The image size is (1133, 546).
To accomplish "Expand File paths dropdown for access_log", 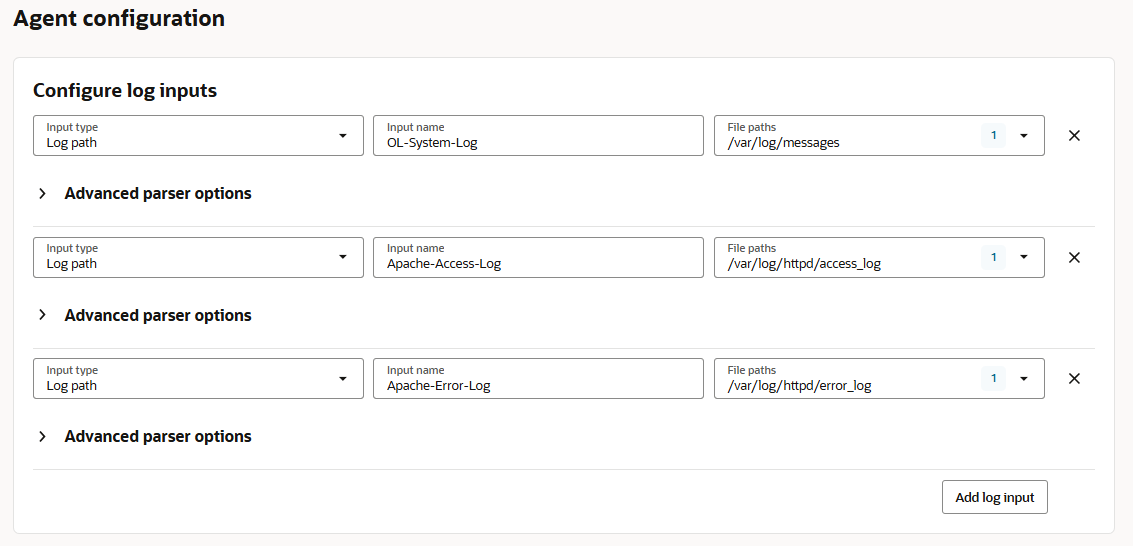I will pyautogui.click(x=1023, y=257).
